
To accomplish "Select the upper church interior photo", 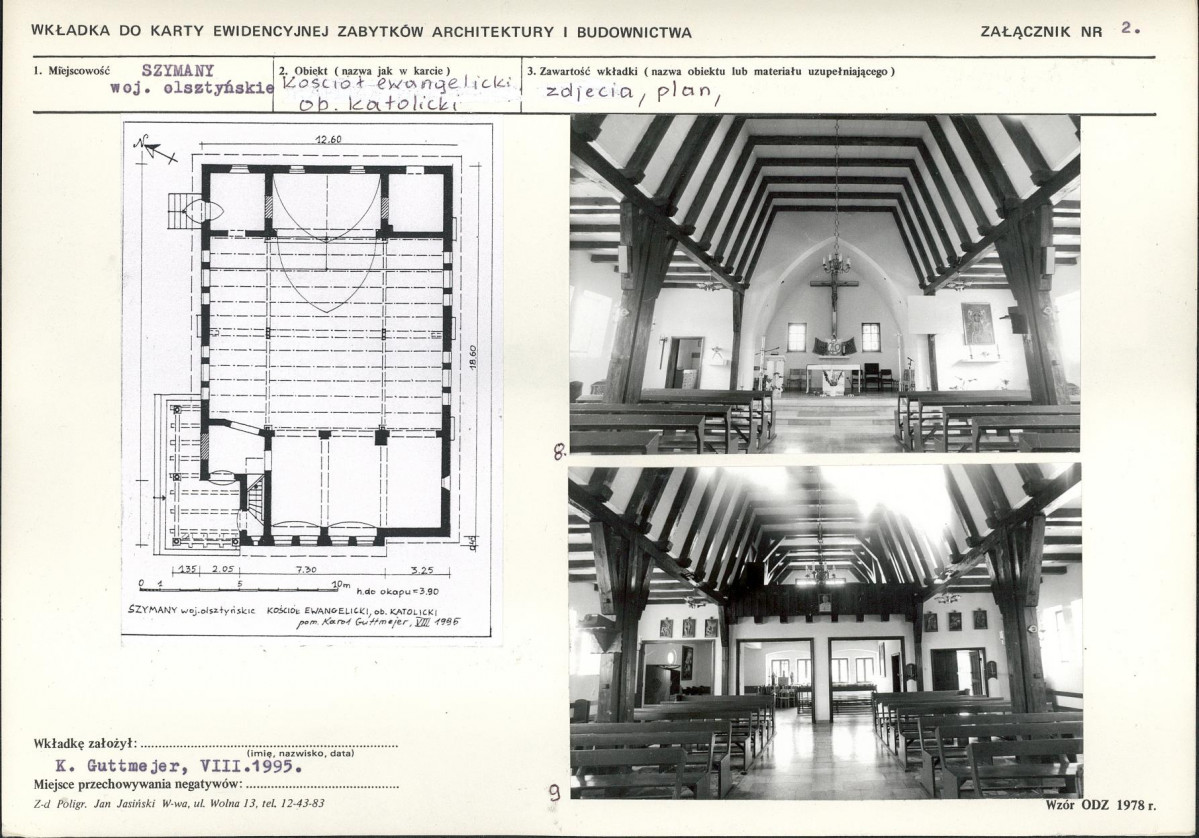I will pyautogui.click(x=825, y=284).
